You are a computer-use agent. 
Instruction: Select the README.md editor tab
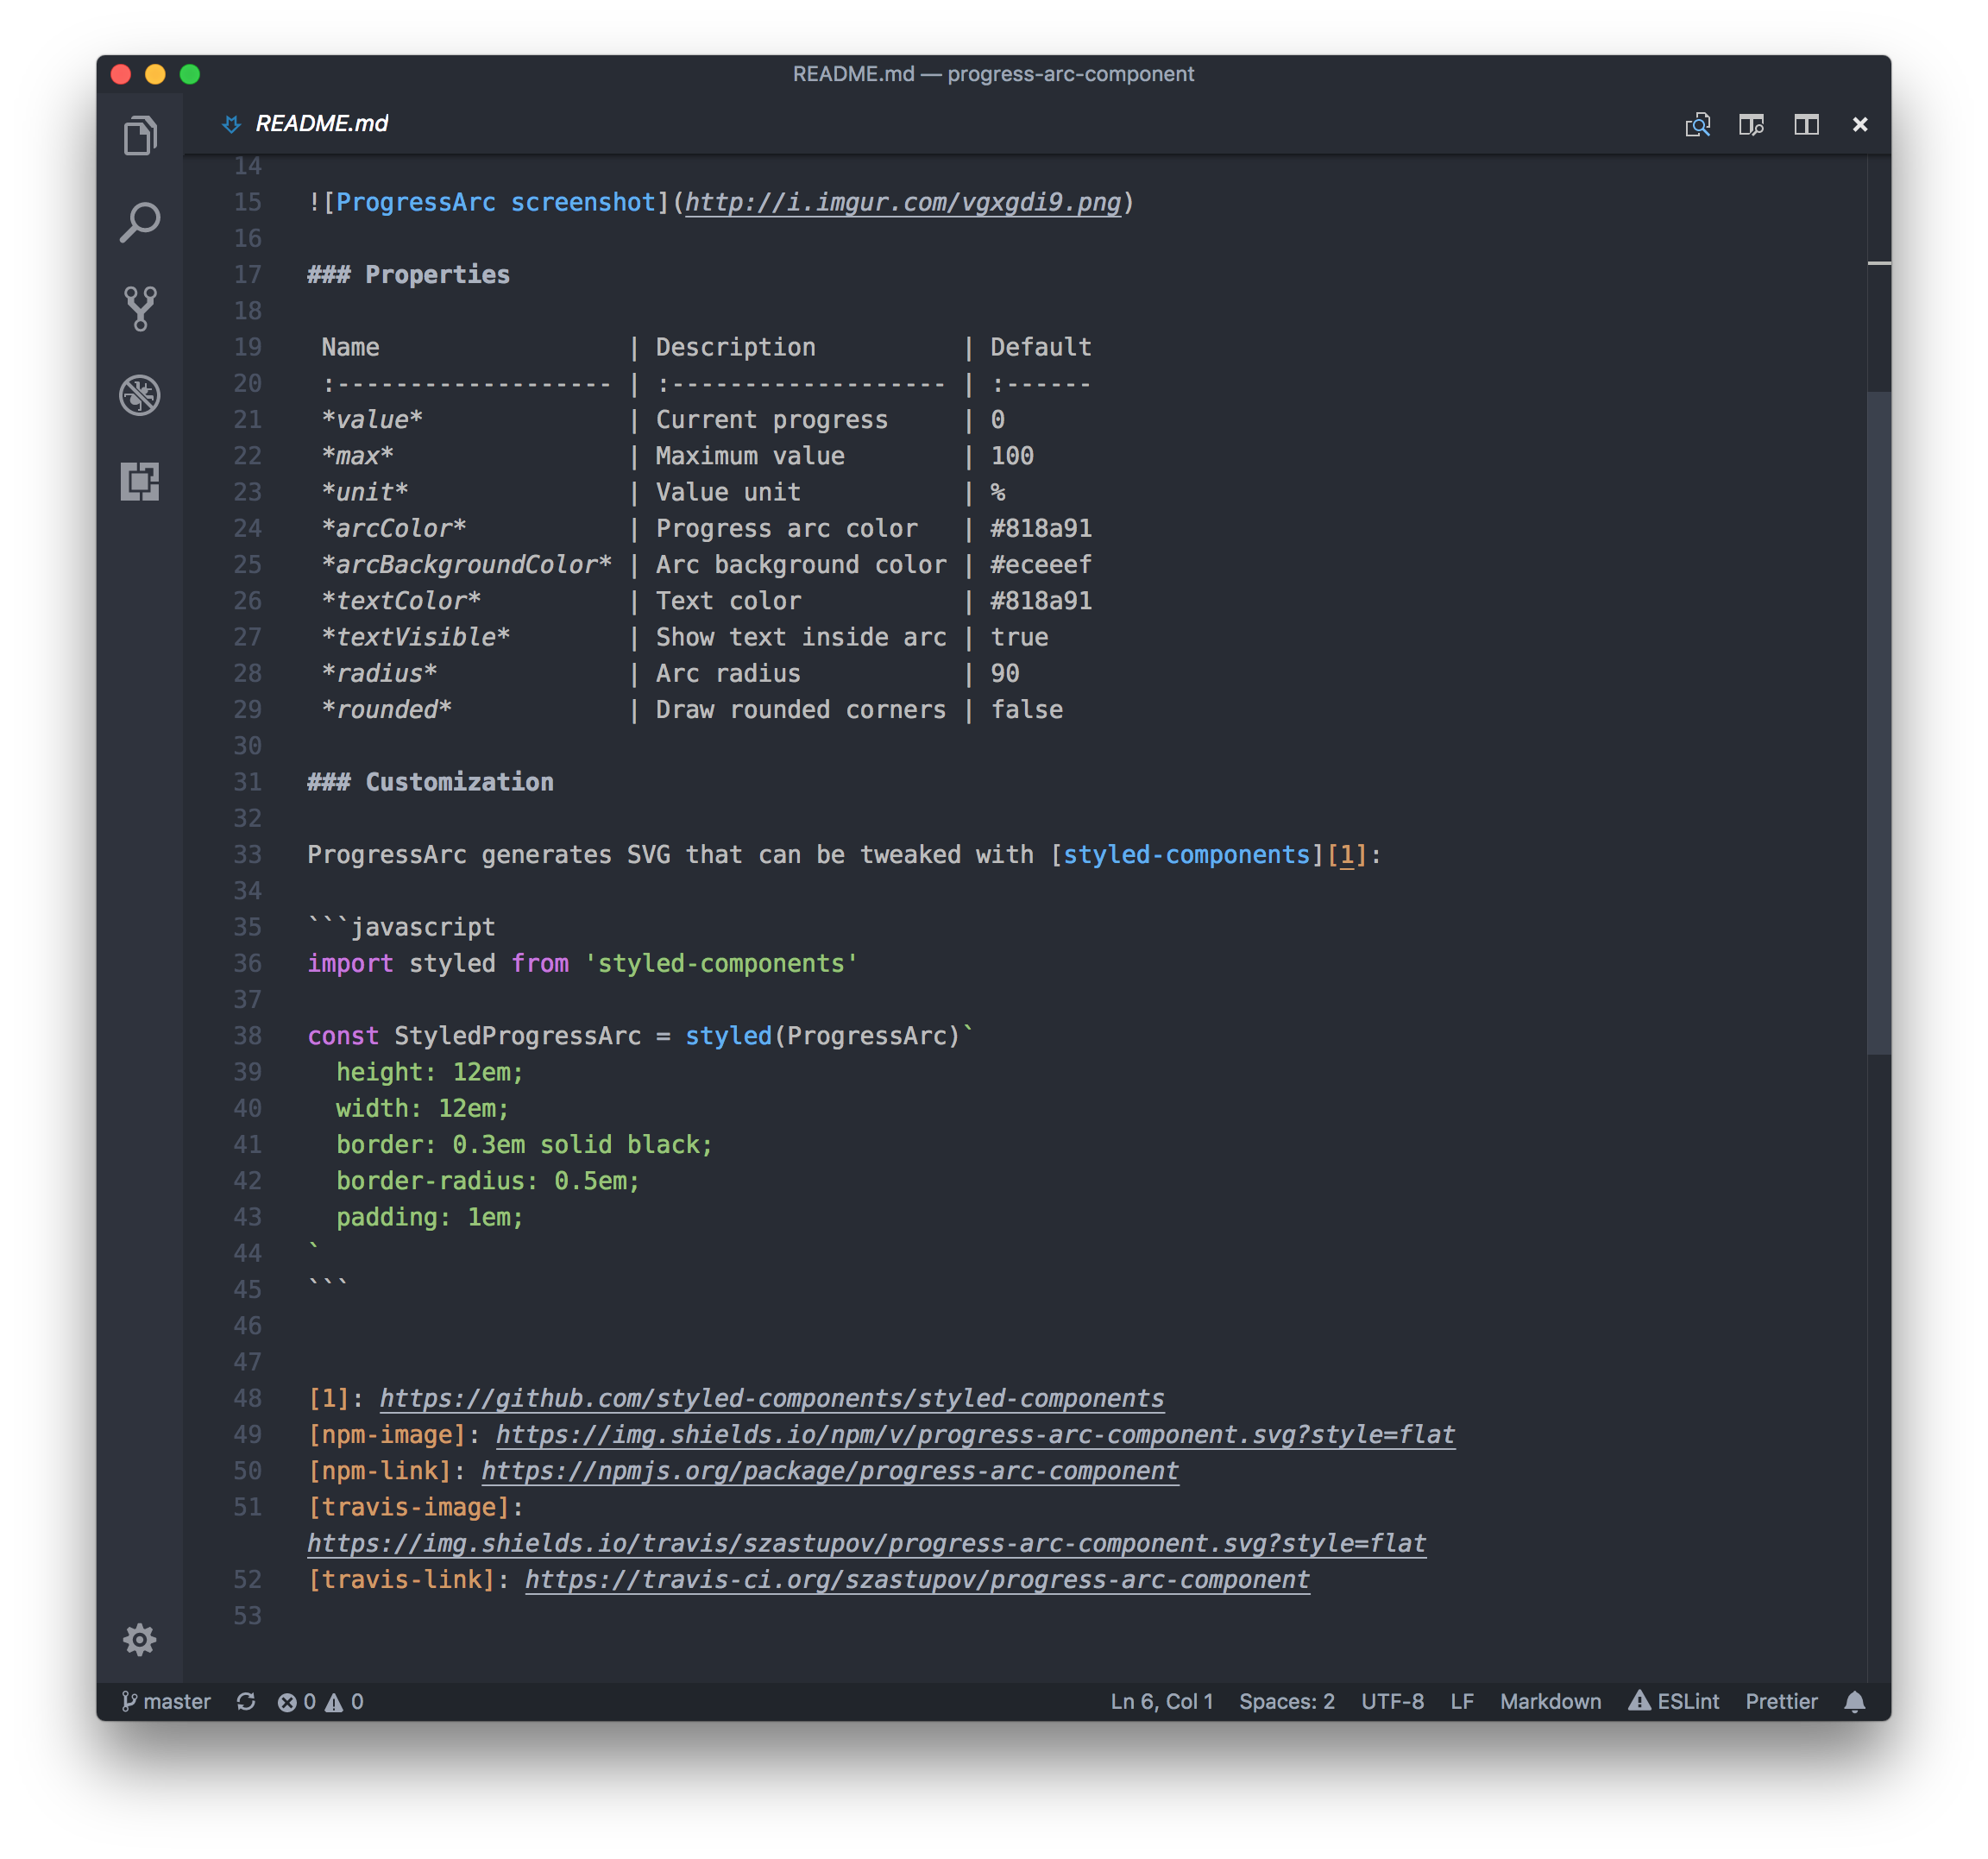tap(321, 124)
